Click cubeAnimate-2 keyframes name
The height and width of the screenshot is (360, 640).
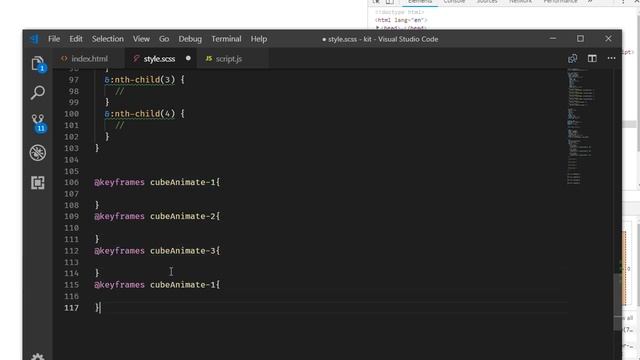[182, 216]
